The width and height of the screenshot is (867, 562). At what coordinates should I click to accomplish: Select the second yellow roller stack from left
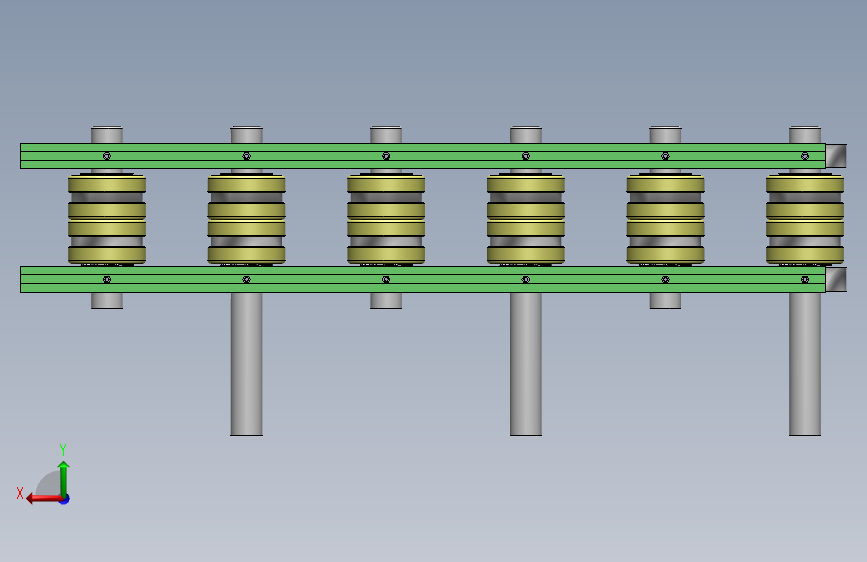(x=247, y=219)
